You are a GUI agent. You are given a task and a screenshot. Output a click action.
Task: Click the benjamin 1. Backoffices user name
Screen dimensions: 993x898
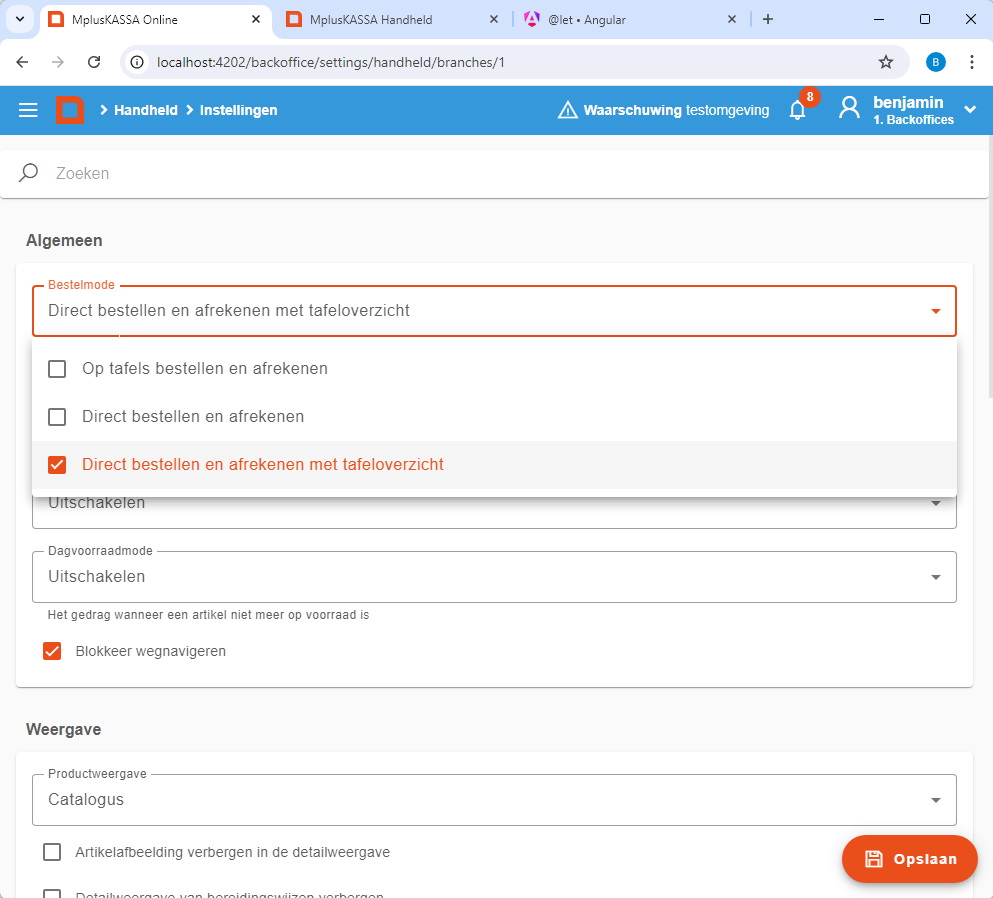[x=913, y=110]
